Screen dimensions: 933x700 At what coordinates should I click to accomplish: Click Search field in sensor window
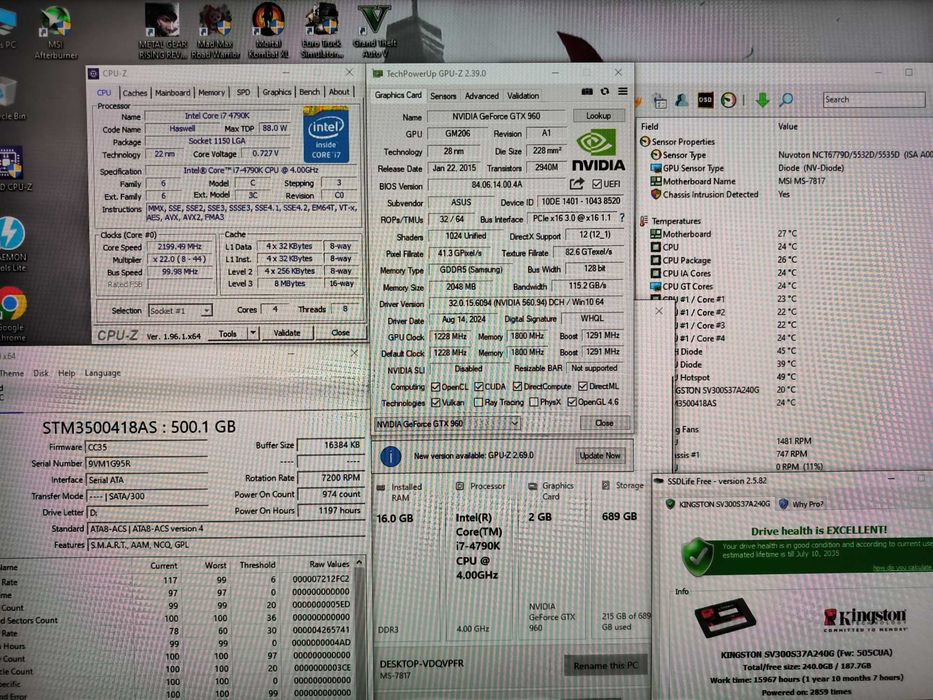tap(874, 99)
